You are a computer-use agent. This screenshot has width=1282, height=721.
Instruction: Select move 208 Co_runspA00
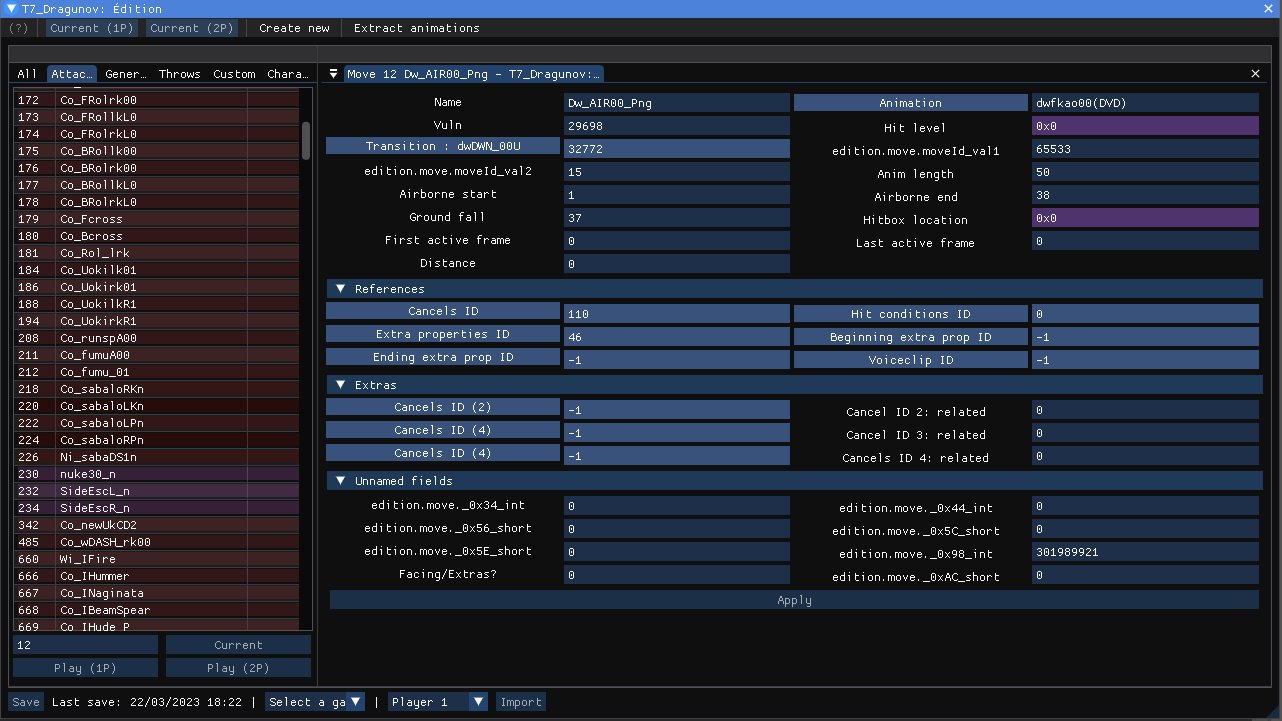[156, 338]
